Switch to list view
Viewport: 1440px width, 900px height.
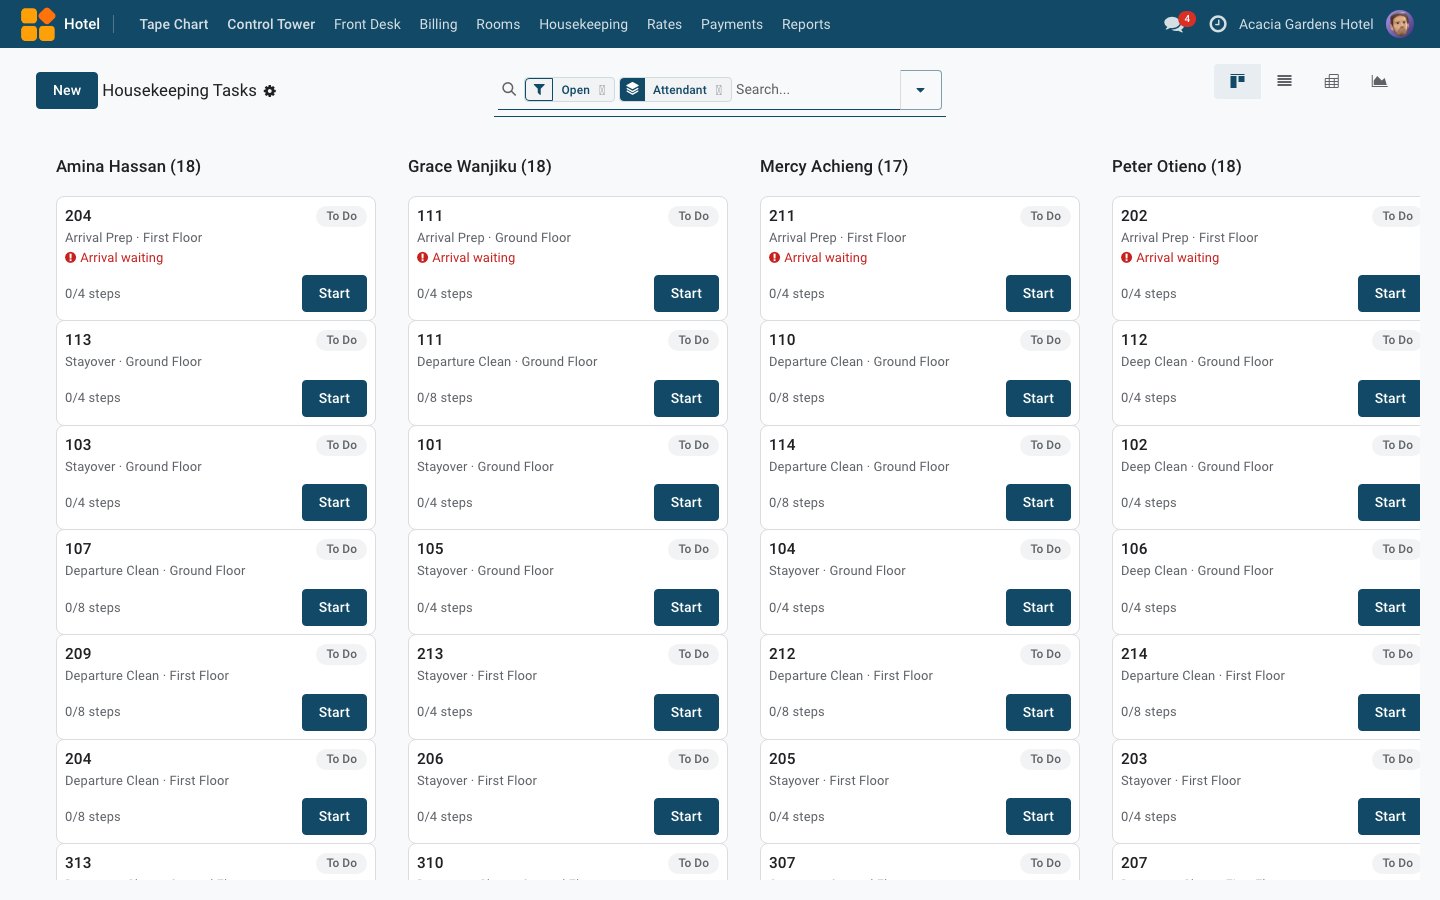point(1285,82)
